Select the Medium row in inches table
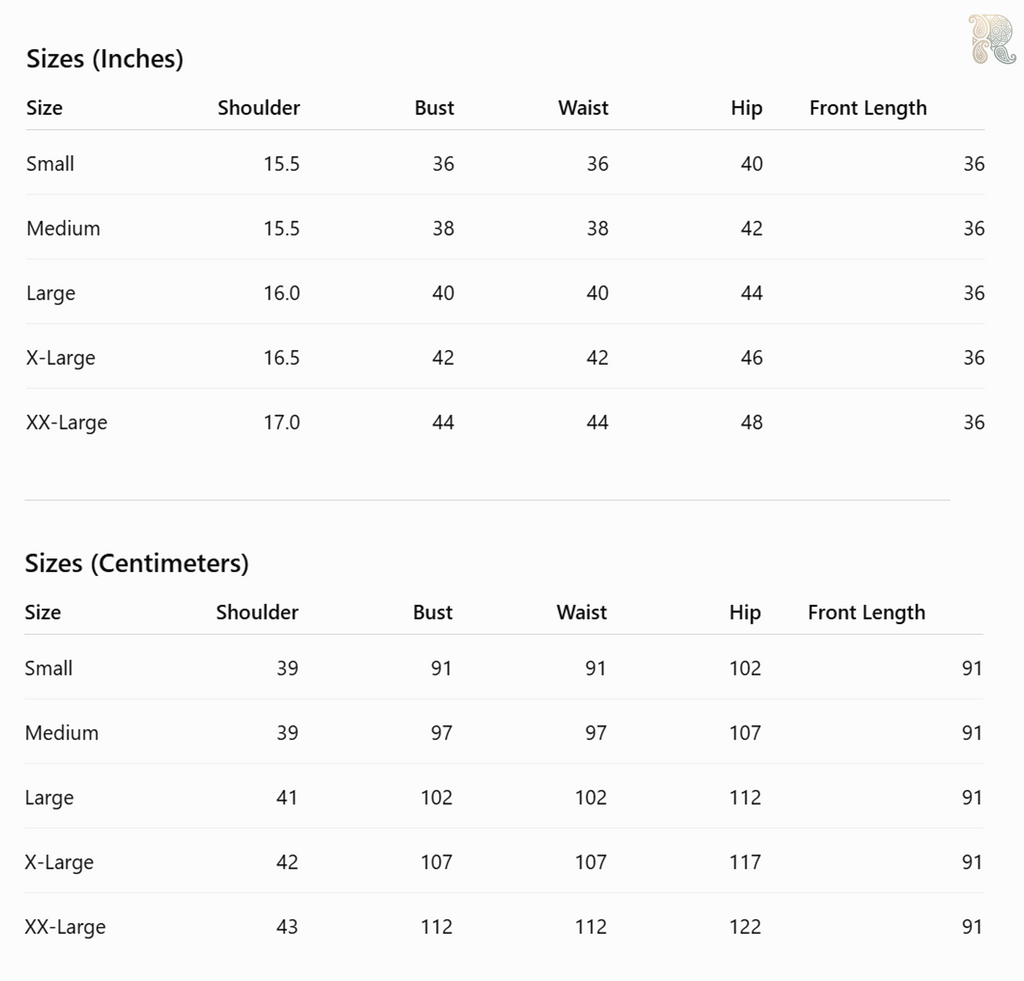This screenshot has width=1024, height=981. 505,228
